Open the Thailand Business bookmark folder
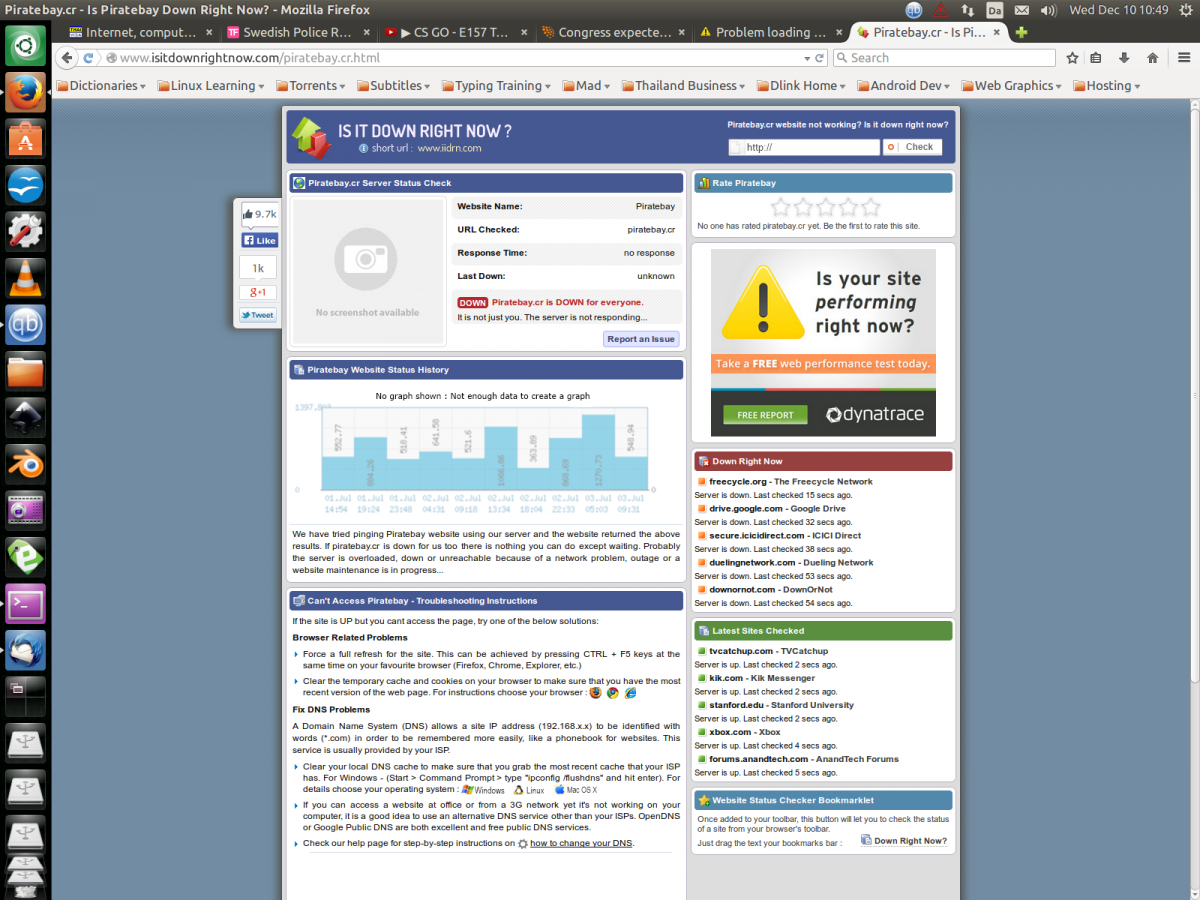The width and height of the screenshot is (1200, 900). tap(684, 86)
